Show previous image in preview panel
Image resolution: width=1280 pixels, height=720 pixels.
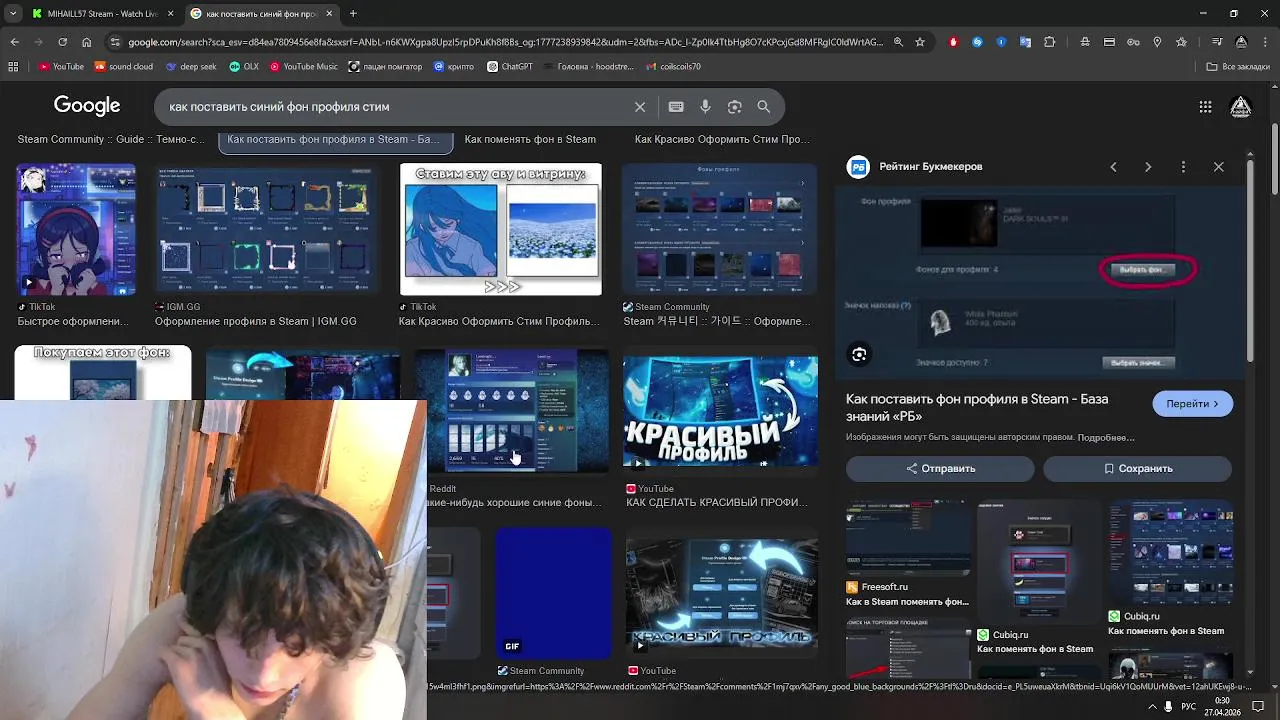[1113, 167]
